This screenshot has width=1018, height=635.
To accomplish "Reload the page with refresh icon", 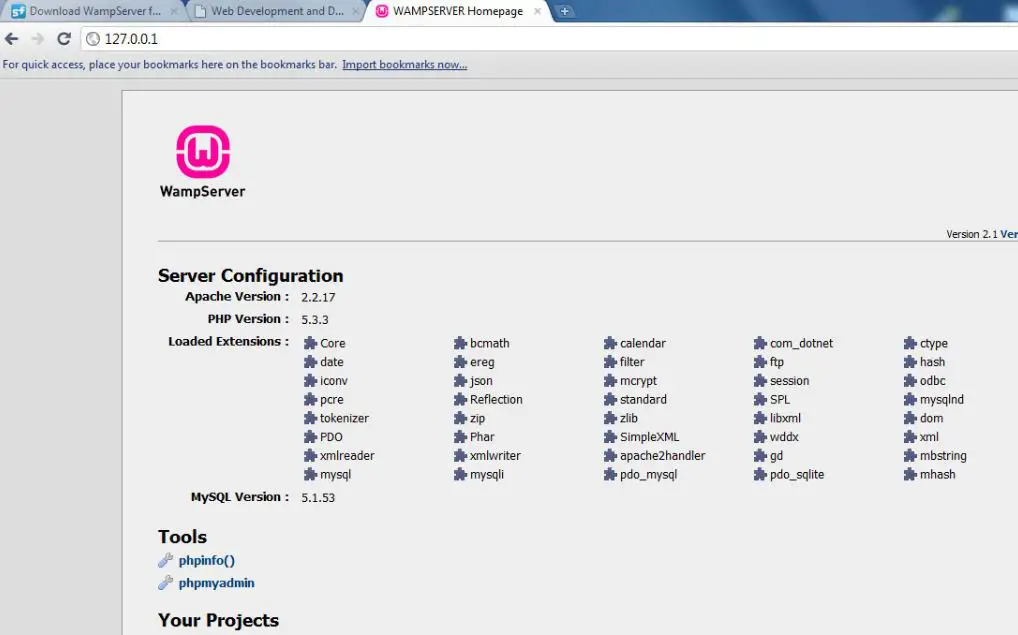I will click(x=64, y=39).
